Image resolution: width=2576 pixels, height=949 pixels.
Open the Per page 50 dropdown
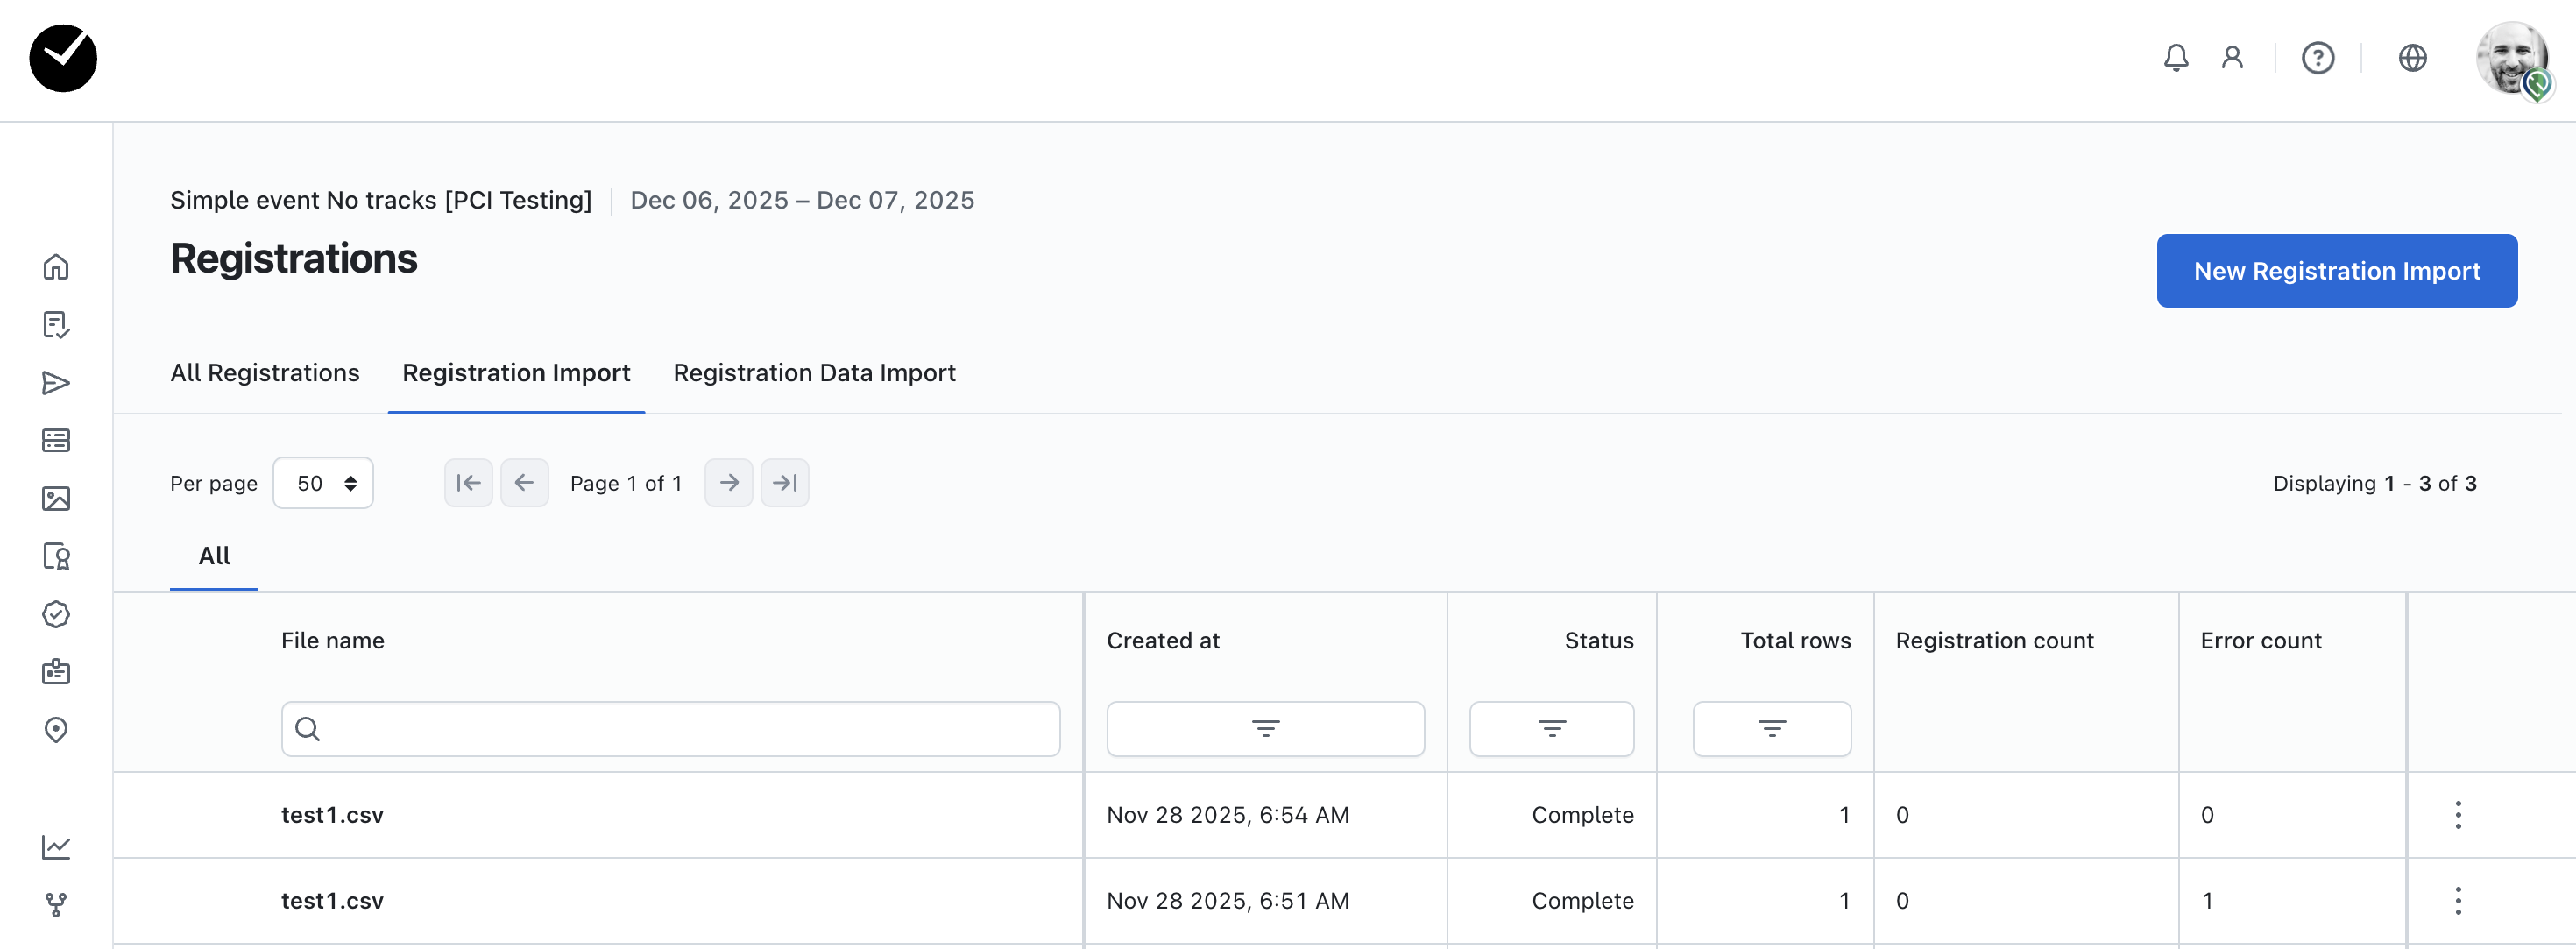[x=323, y=483]
